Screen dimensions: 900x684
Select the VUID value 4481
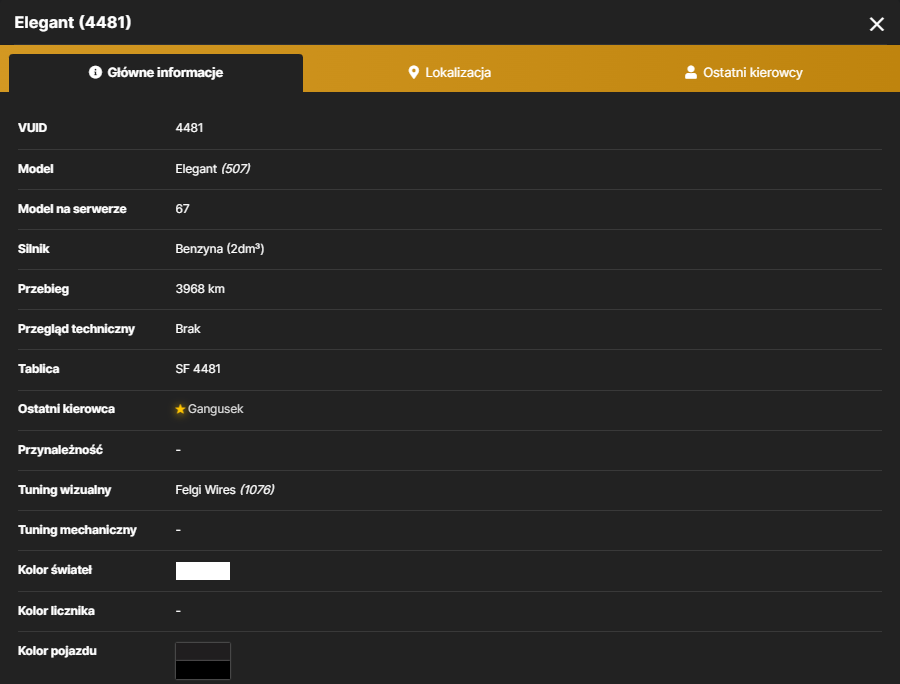[x=189, y=128]
